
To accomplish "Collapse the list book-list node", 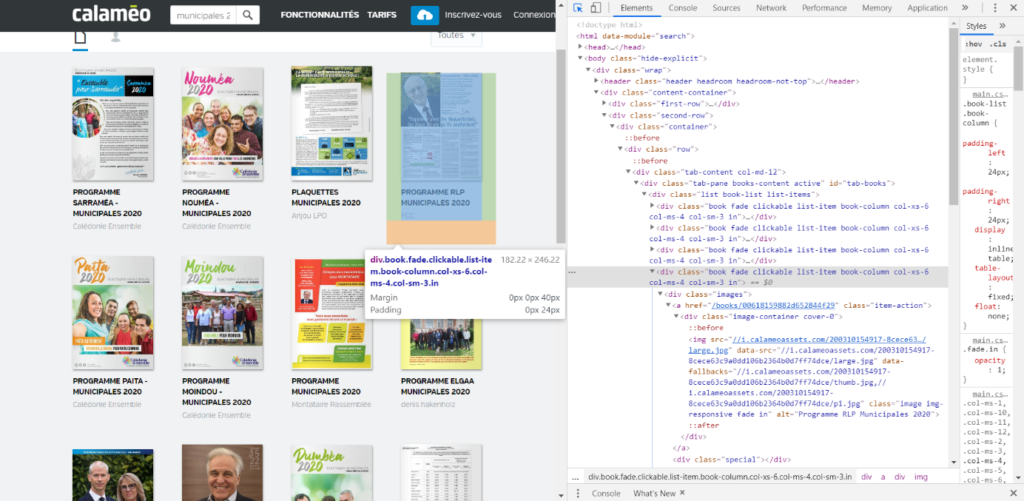I will point(645,194).
